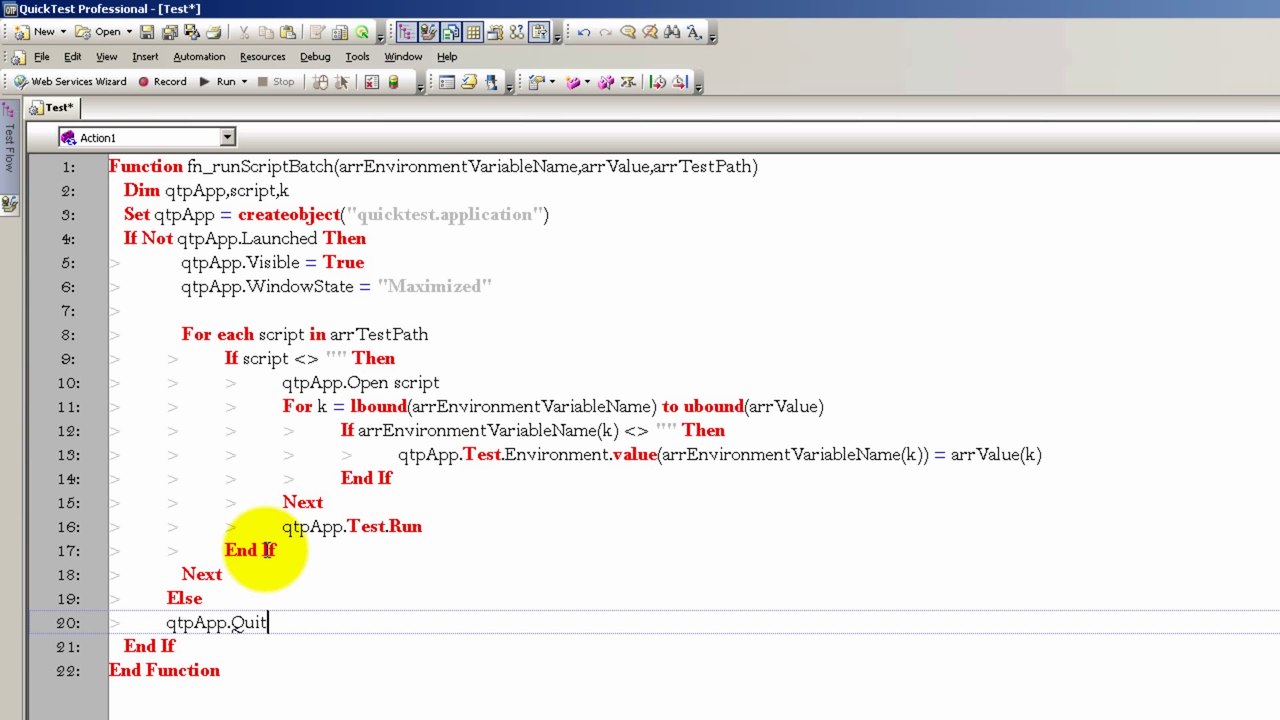The image size is (1280, 720).
Task: Click the step icon with the green arrow
Action: pyautogui.click(x=657, y=82)
